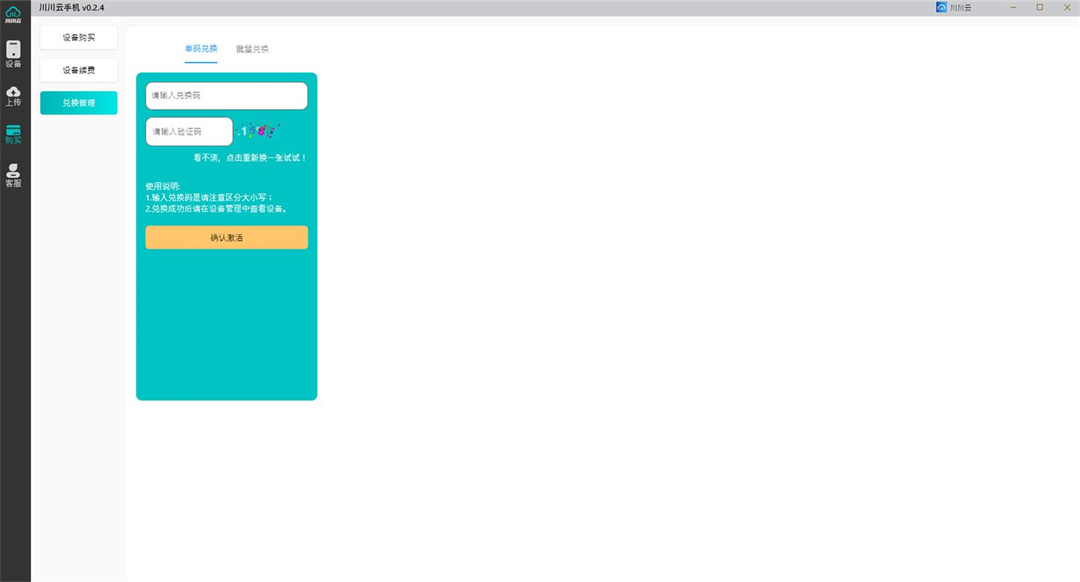This screenshot has width=1080, height=582.
Task: Open 客服 (Customer Service) from sidebar
Action: (13, 176)
